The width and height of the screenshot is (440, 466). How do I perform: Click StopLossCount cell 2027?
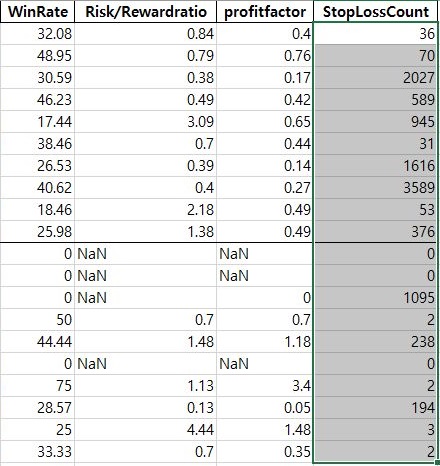pyautogui.click(x=375, y=78)
